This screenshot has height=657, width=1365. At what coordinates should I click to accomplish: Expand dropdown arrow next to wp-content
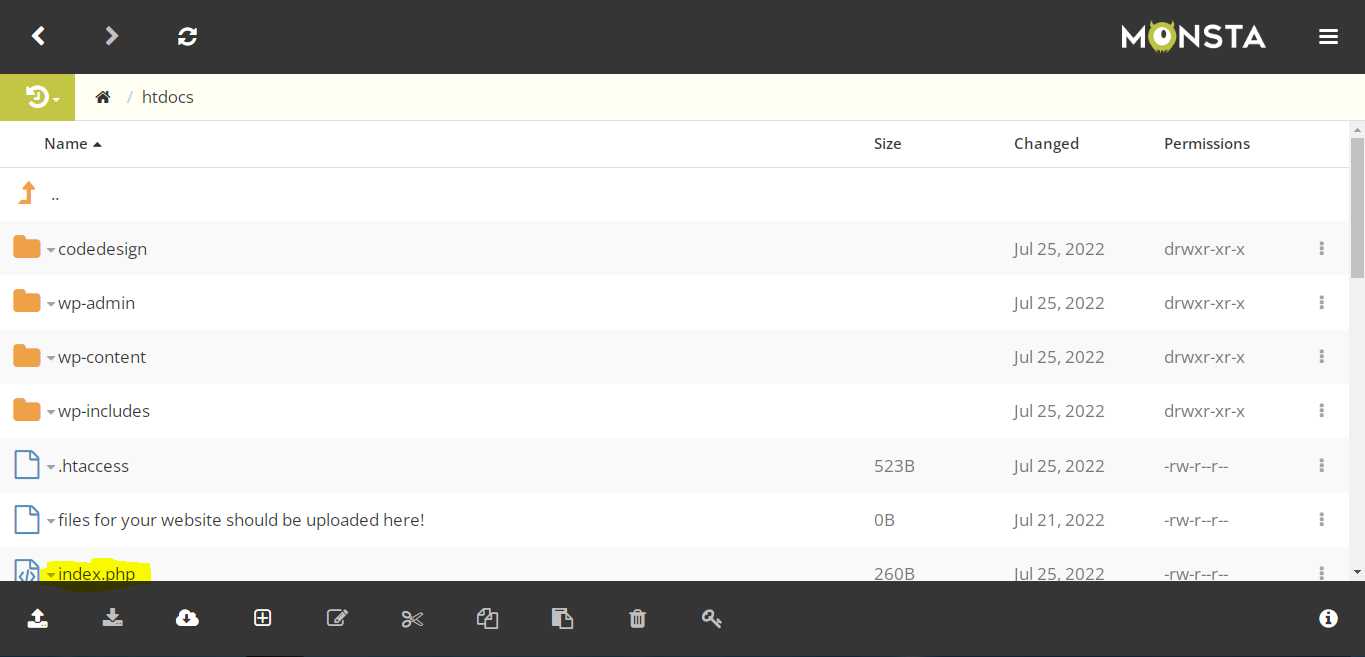[x=51, y=359]
